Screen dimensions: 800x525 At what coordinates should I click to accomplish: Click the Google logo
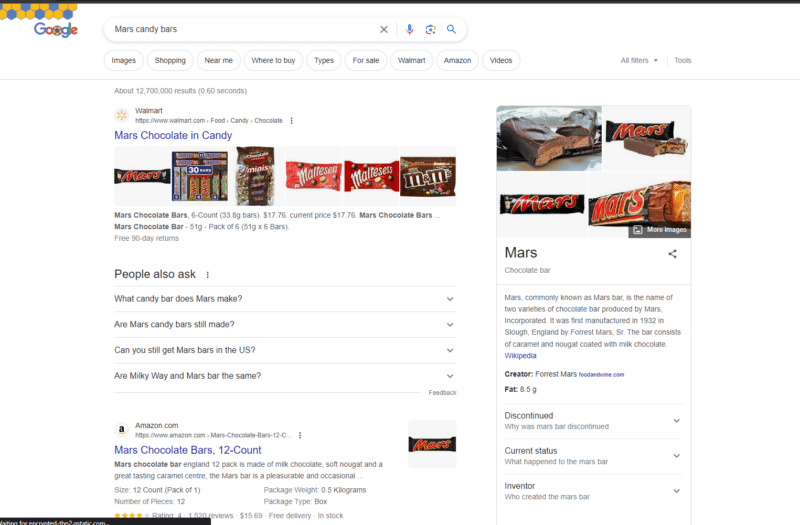tap(55, 30)
